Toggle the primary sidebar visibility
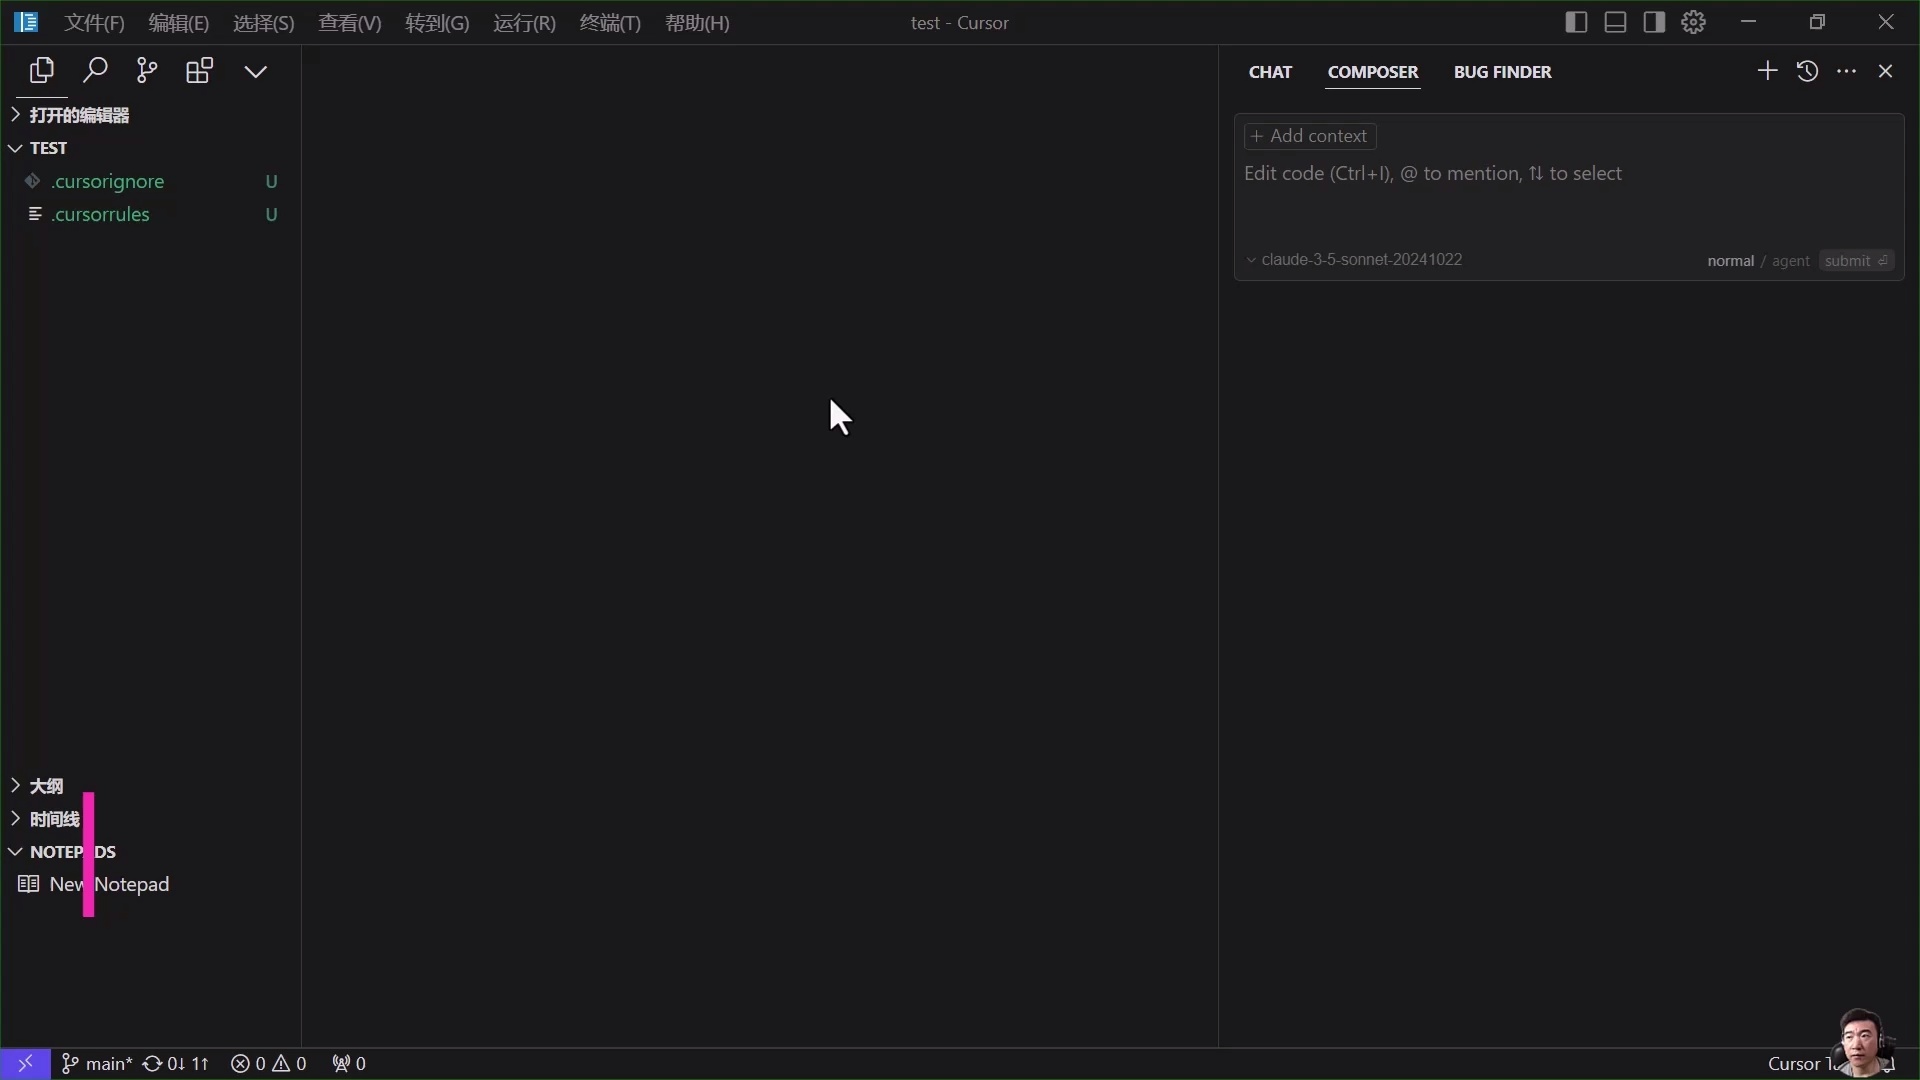Screen dimensions: 1920x1080 pos(1576,22)
